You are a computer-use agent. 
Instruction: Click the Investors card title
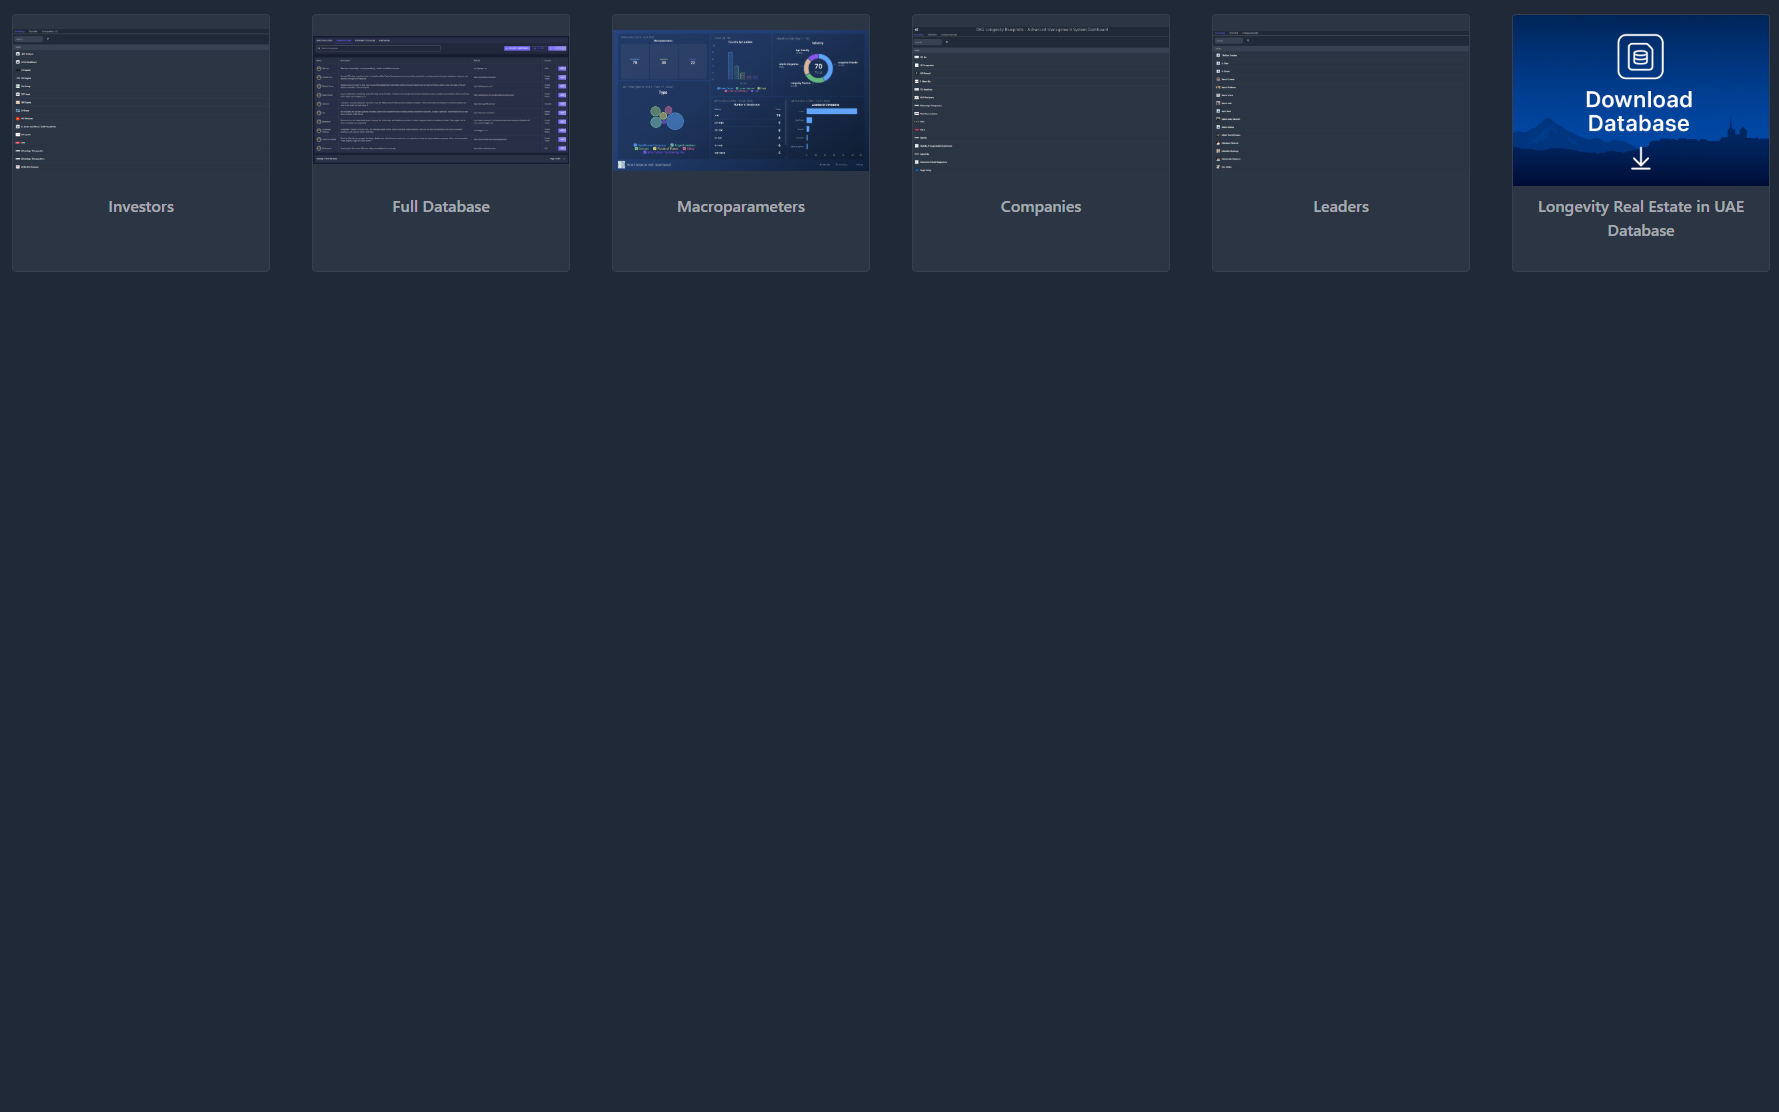141,207
